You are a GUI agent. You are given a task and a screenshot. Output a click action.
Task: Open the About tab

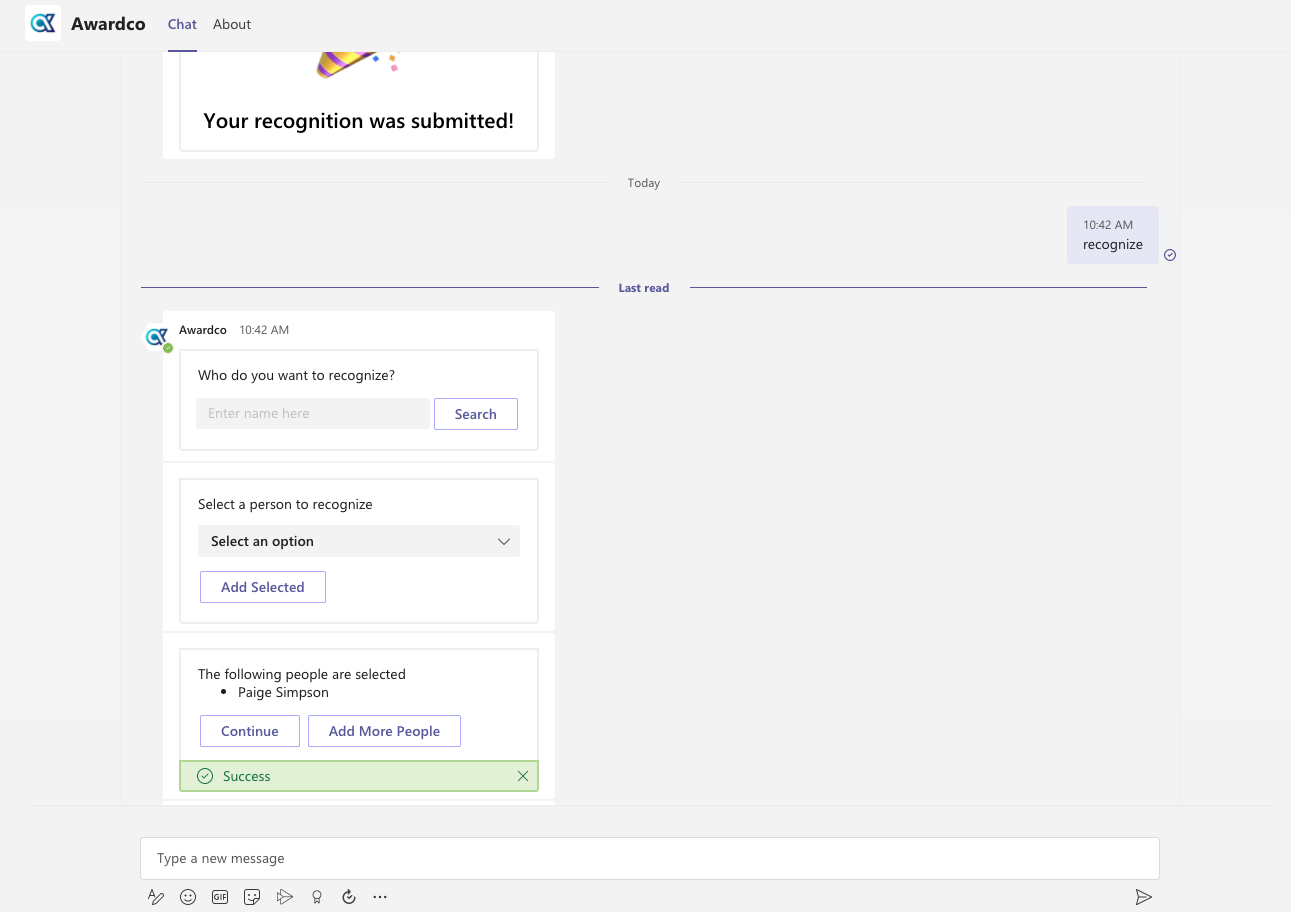232,24
